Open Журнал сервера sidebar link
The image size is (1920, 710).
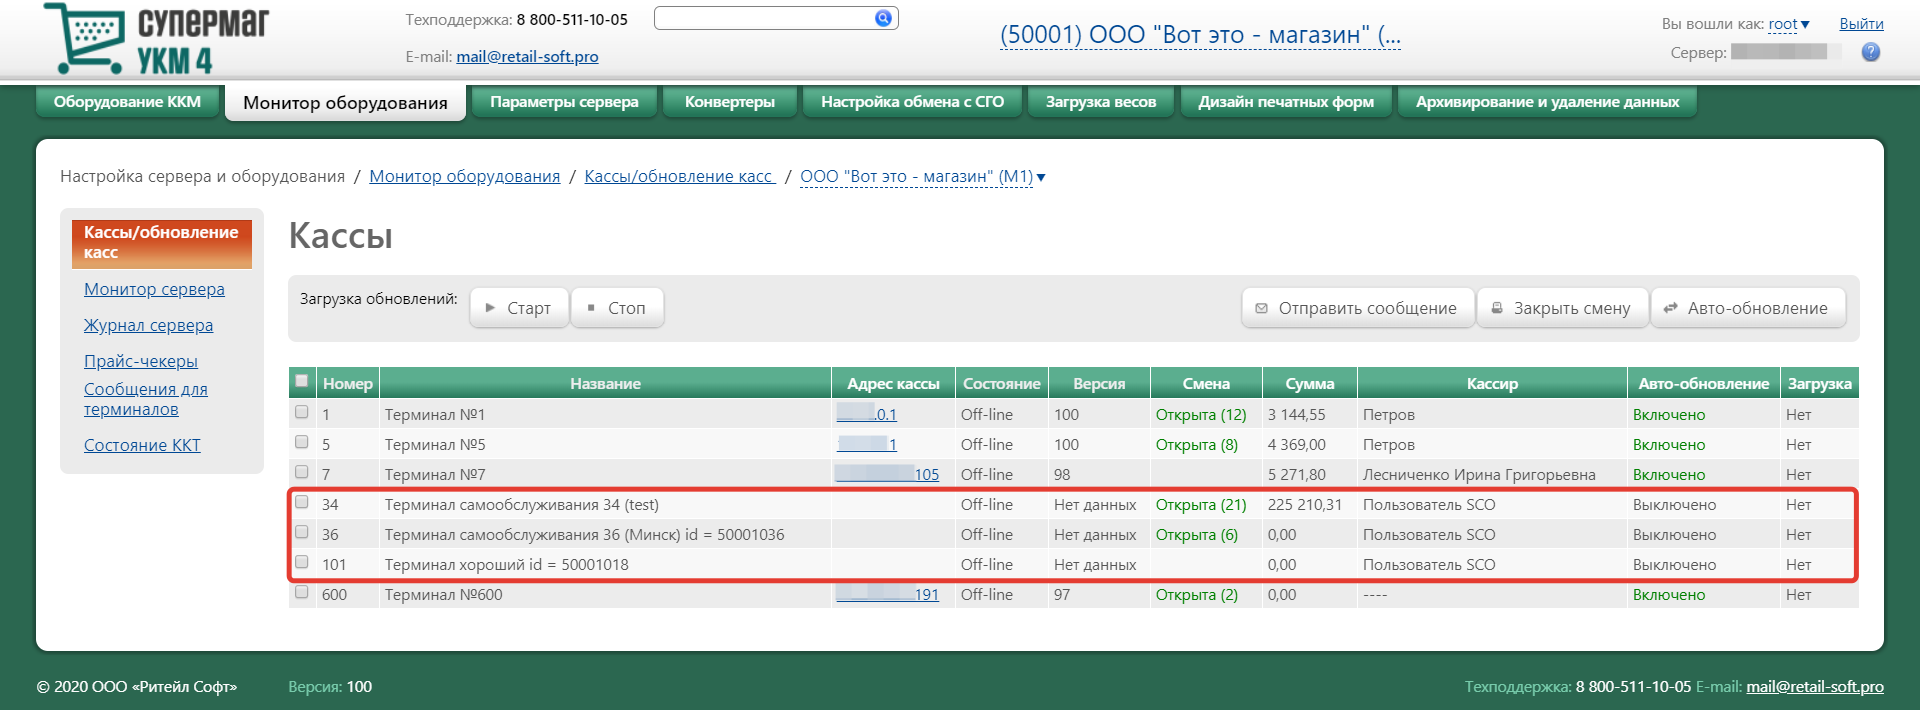148,325
